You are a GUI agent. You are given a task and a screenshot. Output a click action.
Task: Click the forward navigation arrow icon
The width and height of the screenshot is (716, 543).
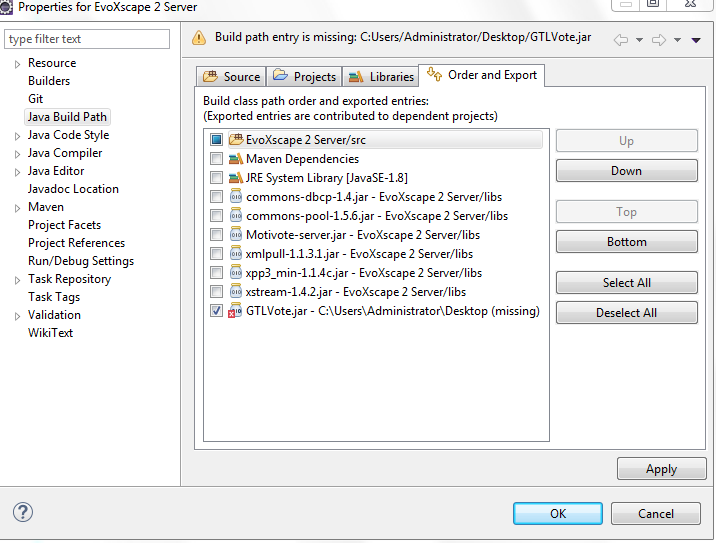[x=658, y=40]
